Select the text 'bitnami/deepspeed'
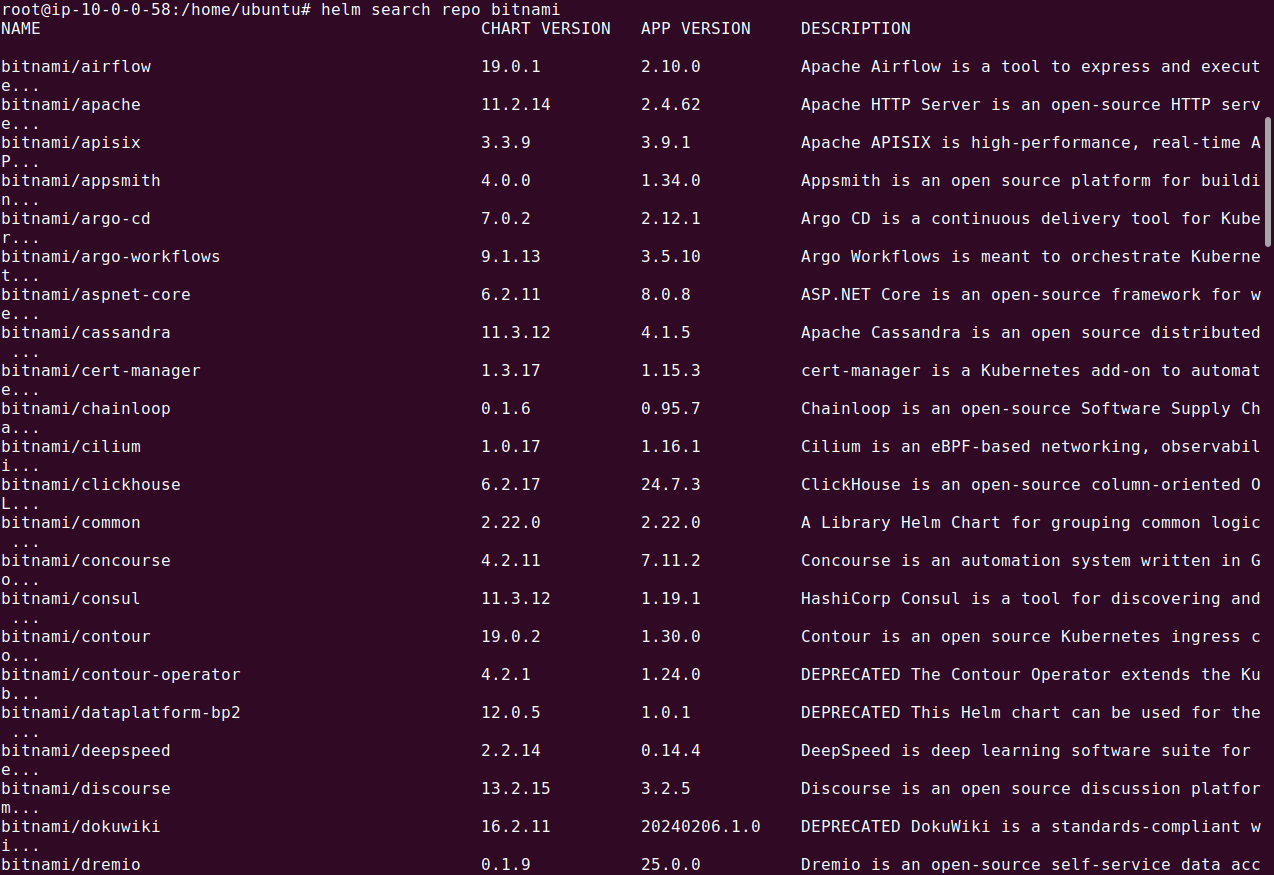 (x=86, y=751)
